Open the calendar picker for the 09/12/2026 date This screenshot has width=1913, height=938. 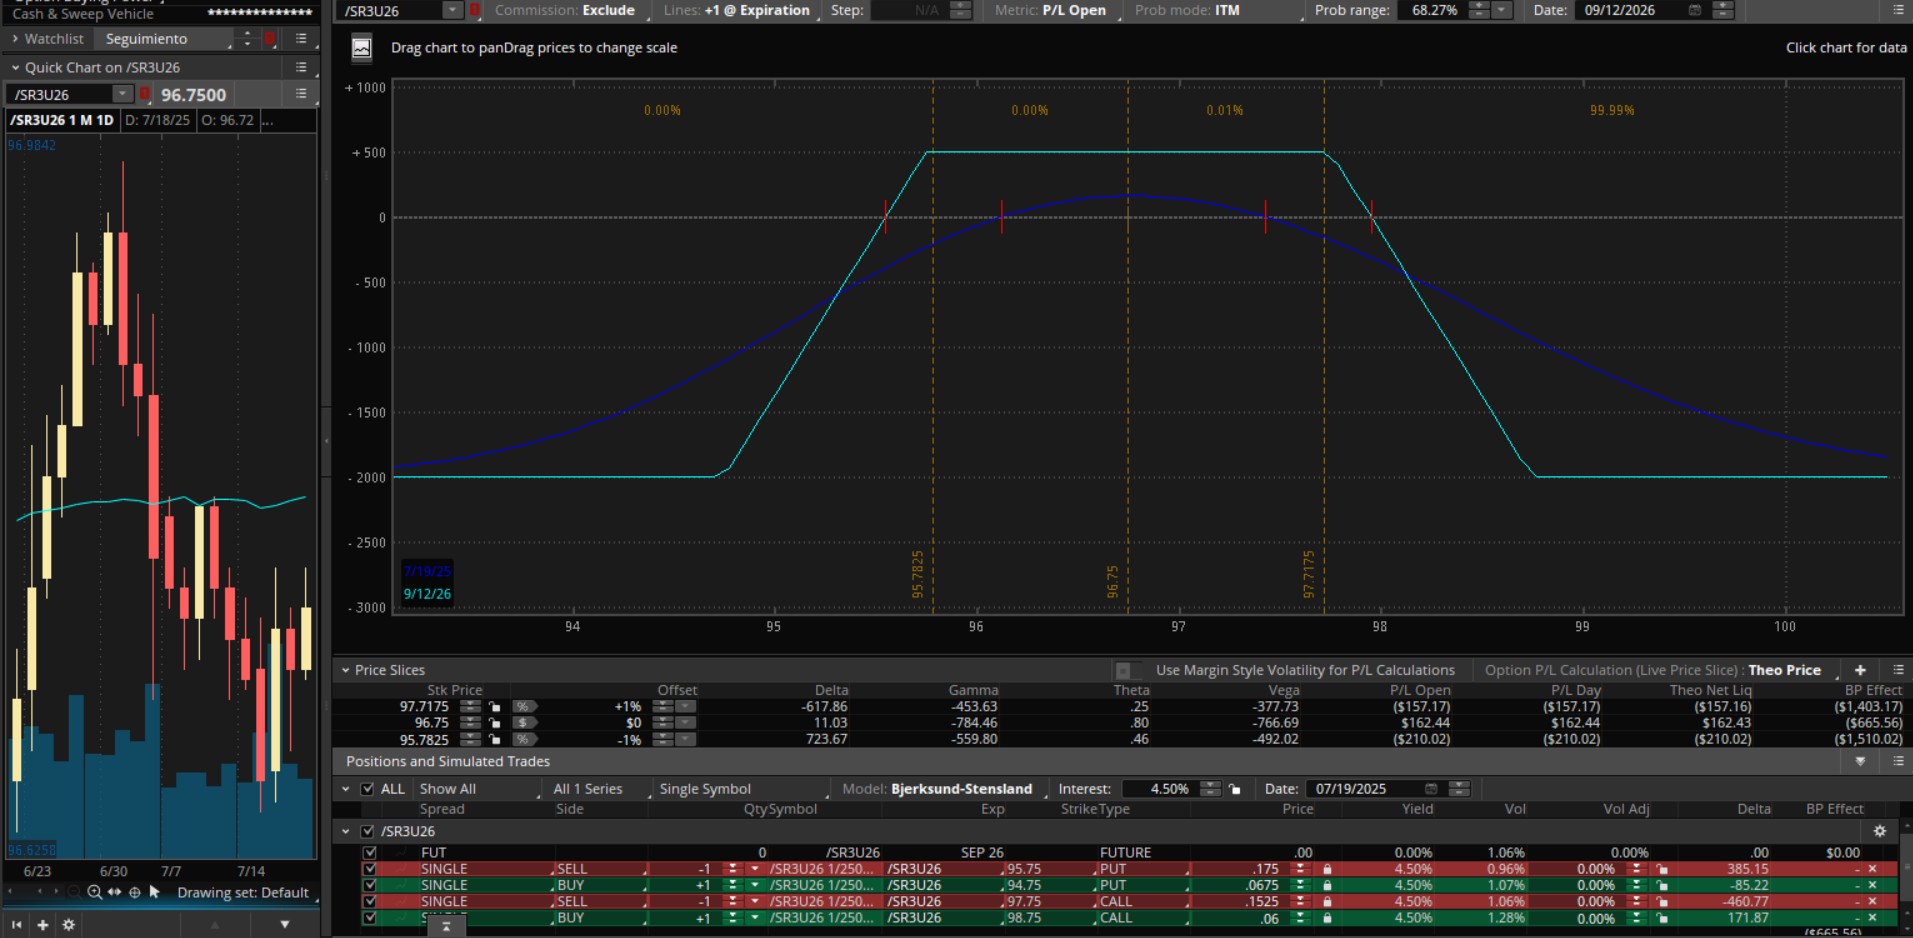pyautogui.click(x=1694, y=10)
